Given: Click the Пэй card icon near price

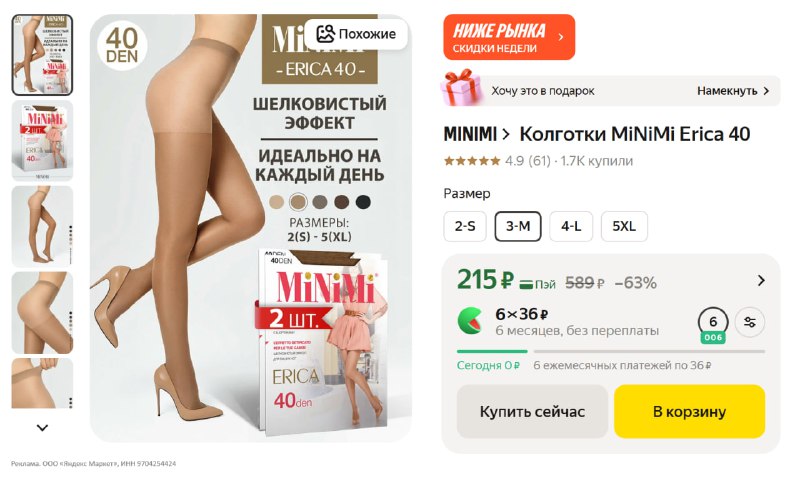Looking at the screenshot, I should [526, 284].
